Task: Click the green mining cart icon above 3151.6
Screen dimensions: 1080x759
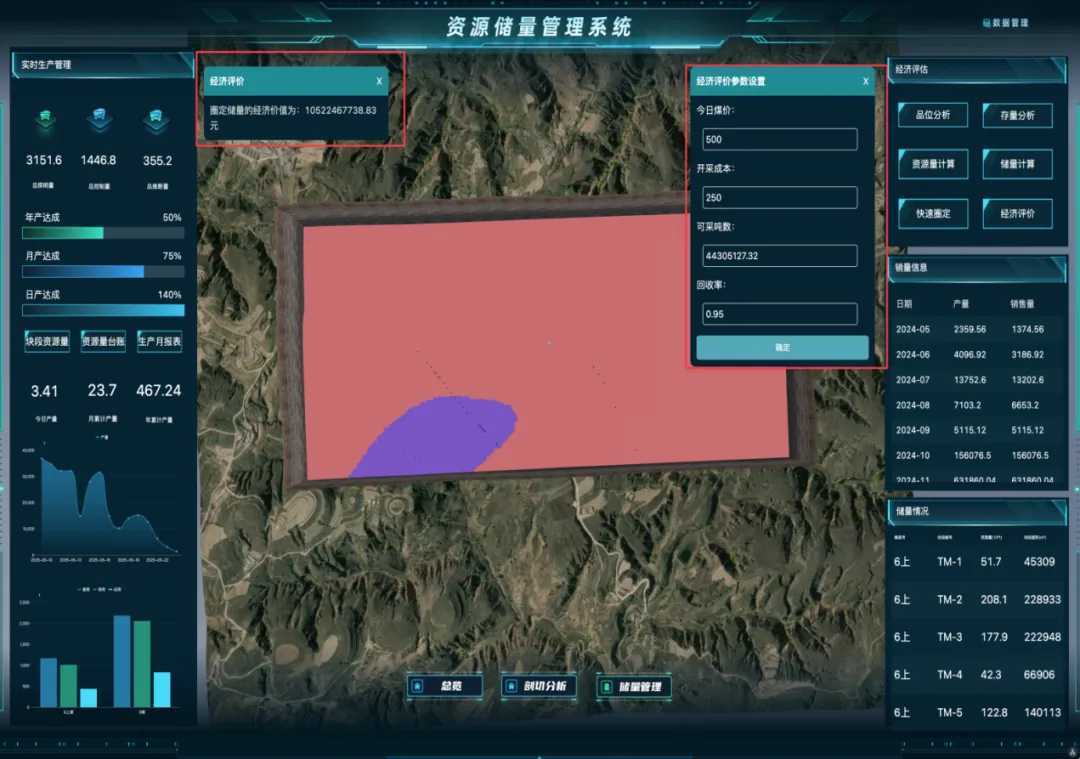Action: coord(44,118)
